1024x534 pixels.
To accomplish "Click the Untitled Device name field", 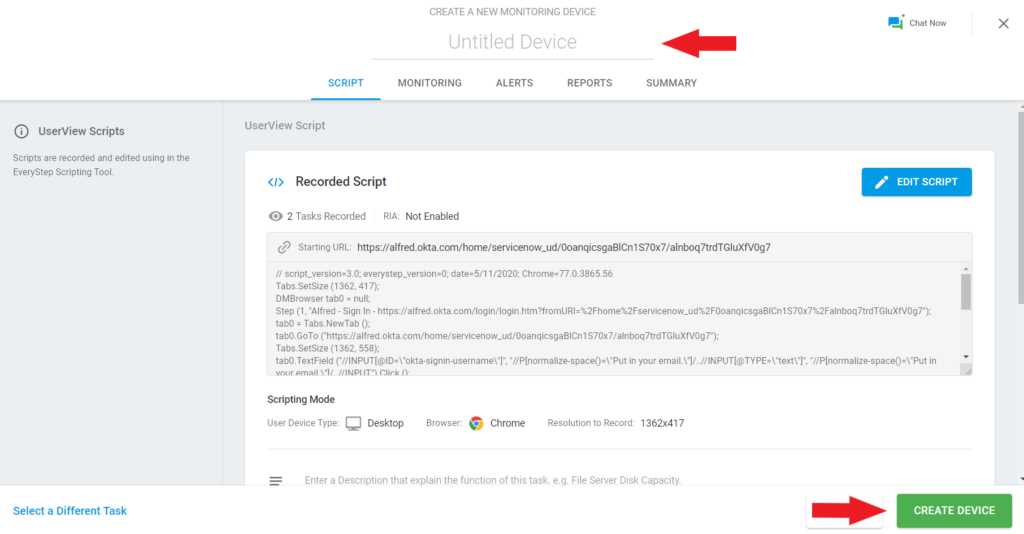I will tap(512, 42).
